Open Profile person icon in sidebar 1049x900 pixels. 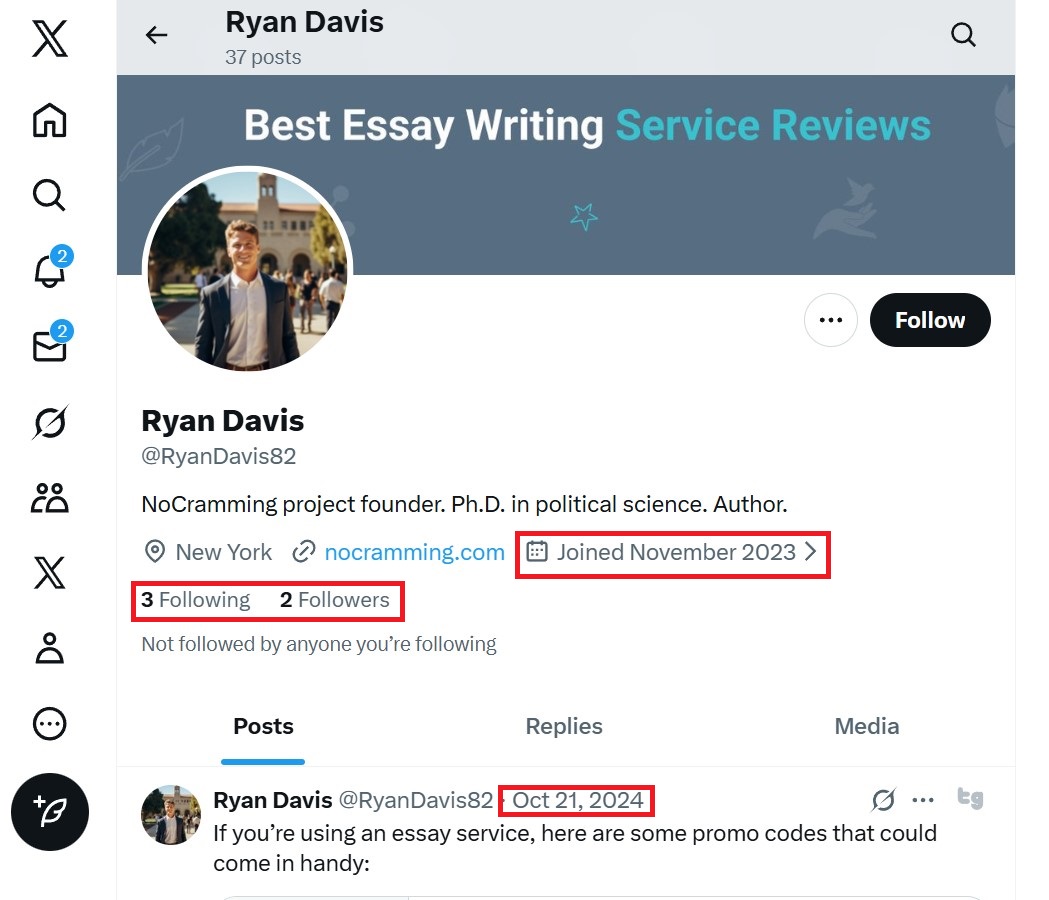point(49,648)
